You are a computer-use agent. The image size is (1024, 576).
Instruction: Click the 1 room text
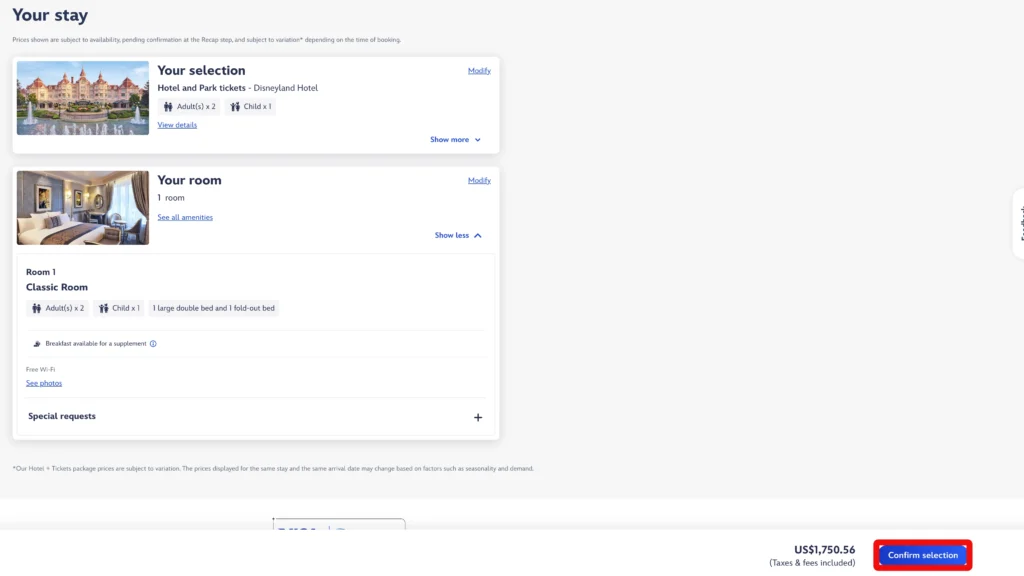coord(171,198)
